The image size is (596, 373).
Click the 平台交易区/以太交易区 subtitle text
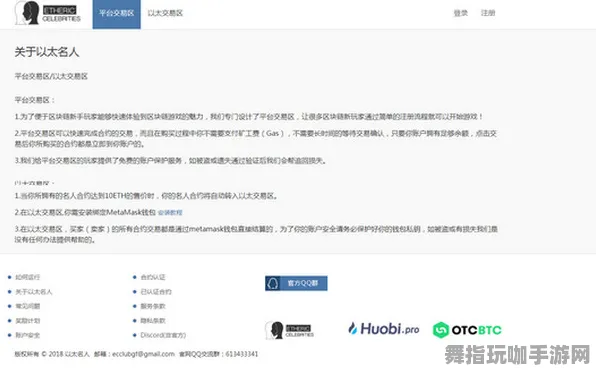point(51,76)
